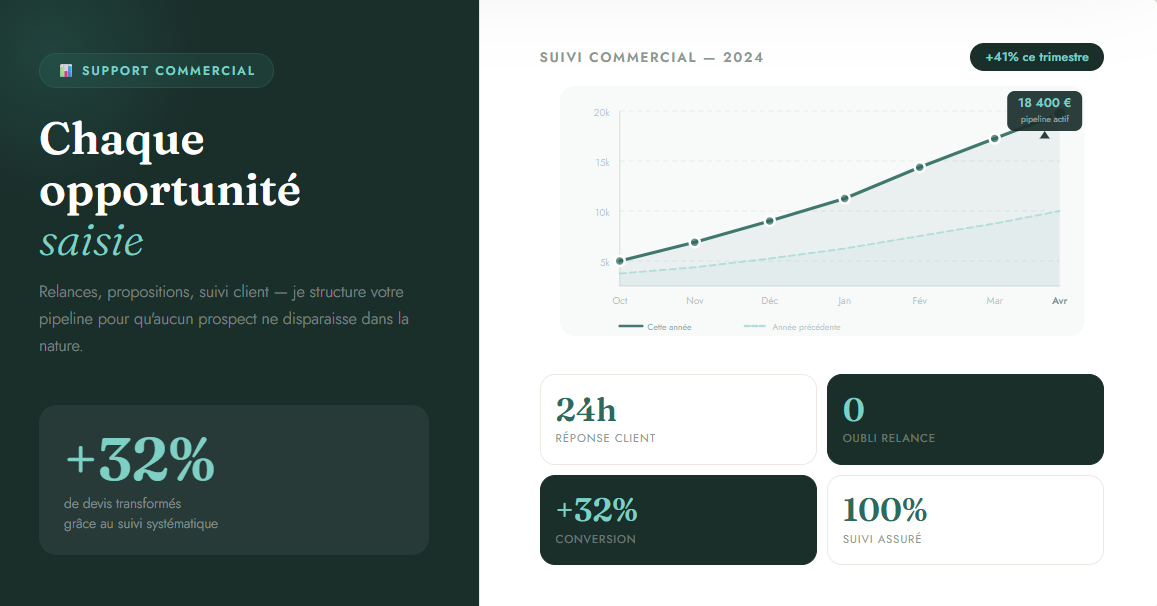The height and width of the screenshot is (606, 1157).
Task: Click the Avr label on the chart axis
Action: click(x=1059, y=300)
